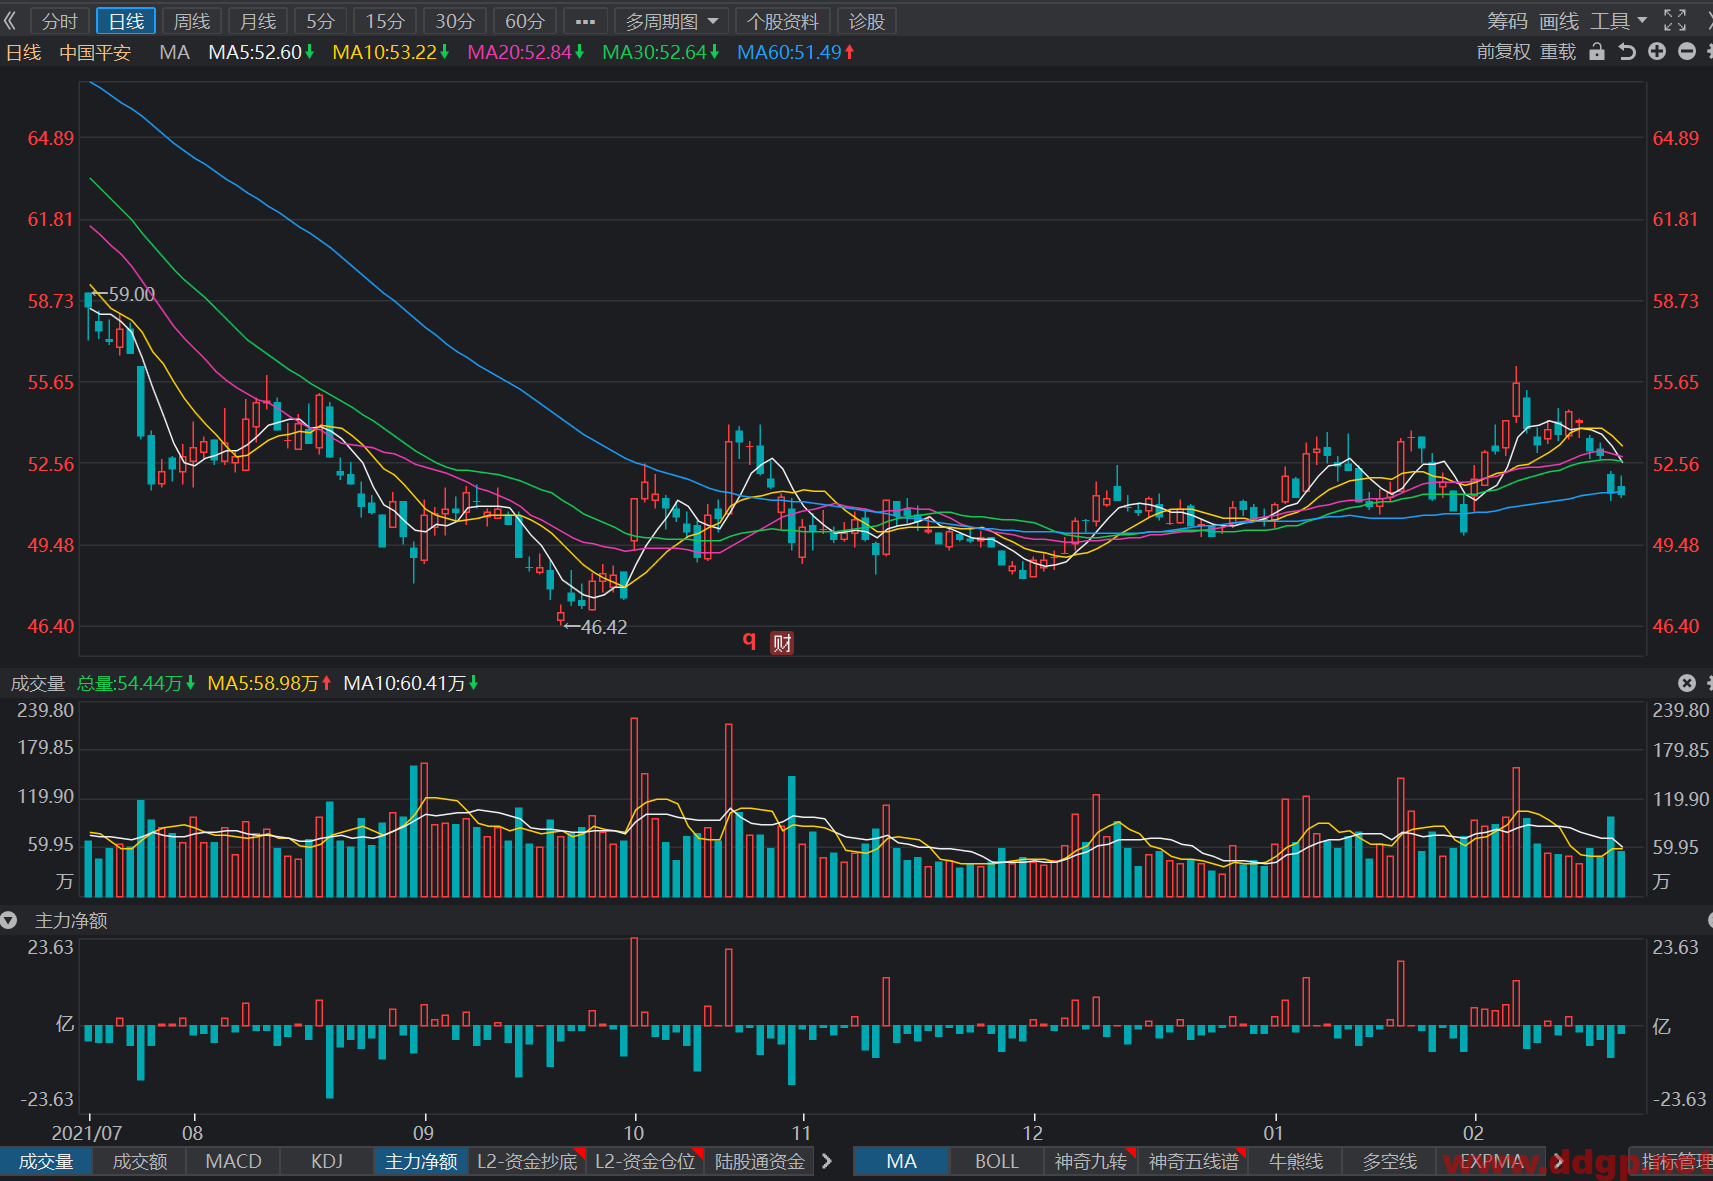Open more periods ellipsis menu
Screen dimensions: 1713x1181
[x=586, y=21]
